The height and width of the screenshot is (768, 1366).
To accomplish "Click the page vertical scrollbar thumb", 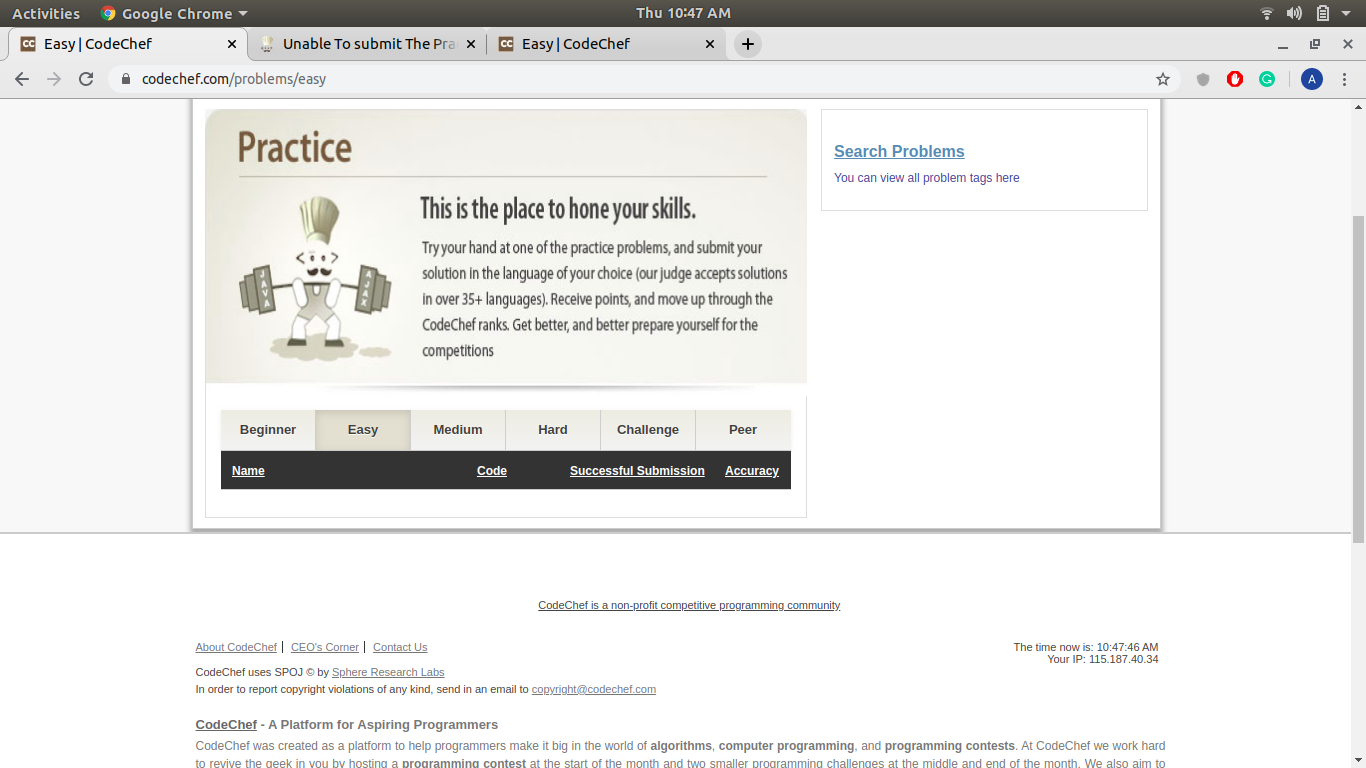I will tap(1358, 379).
